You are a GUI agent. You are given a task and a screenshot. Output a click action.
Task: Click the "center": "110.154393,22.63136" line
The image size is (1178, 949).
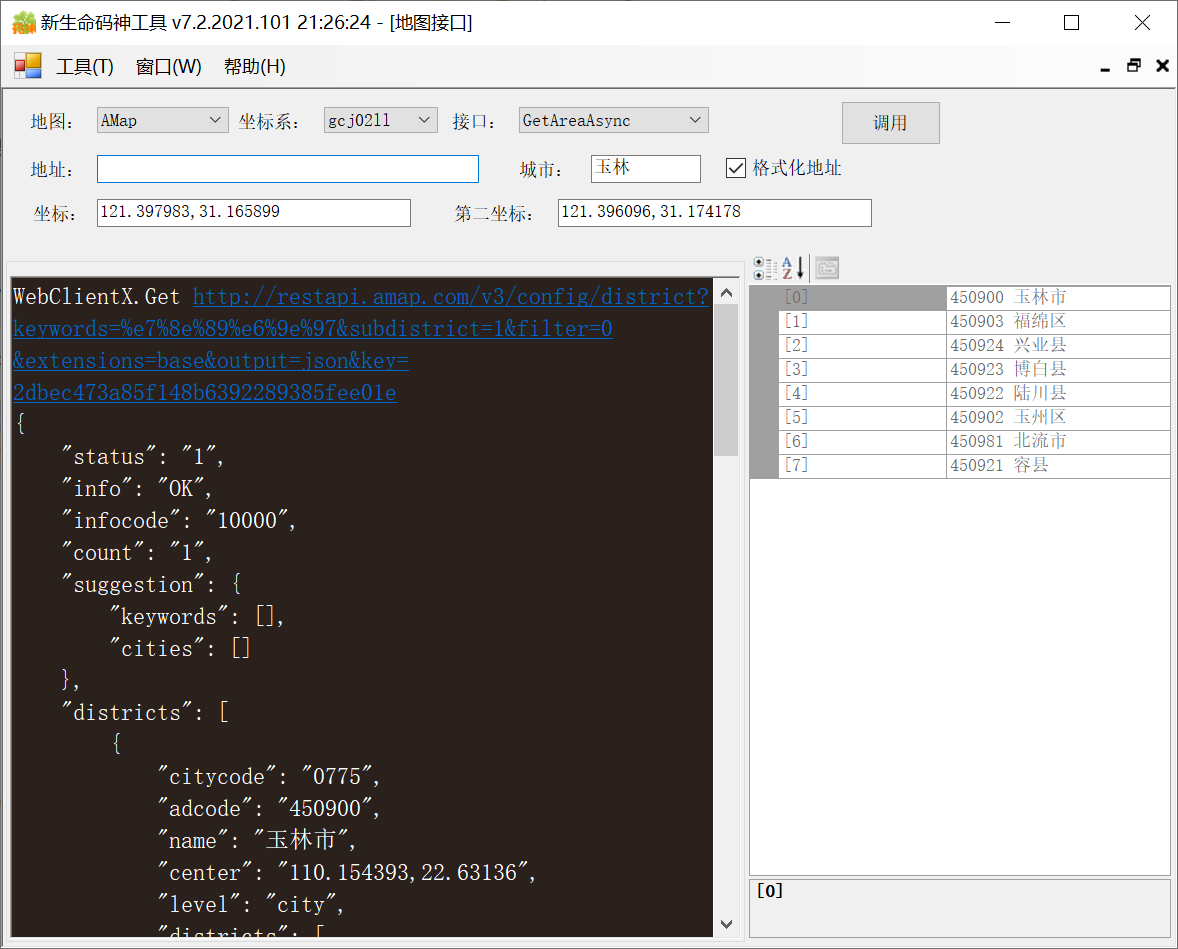[x=347, y=873]
